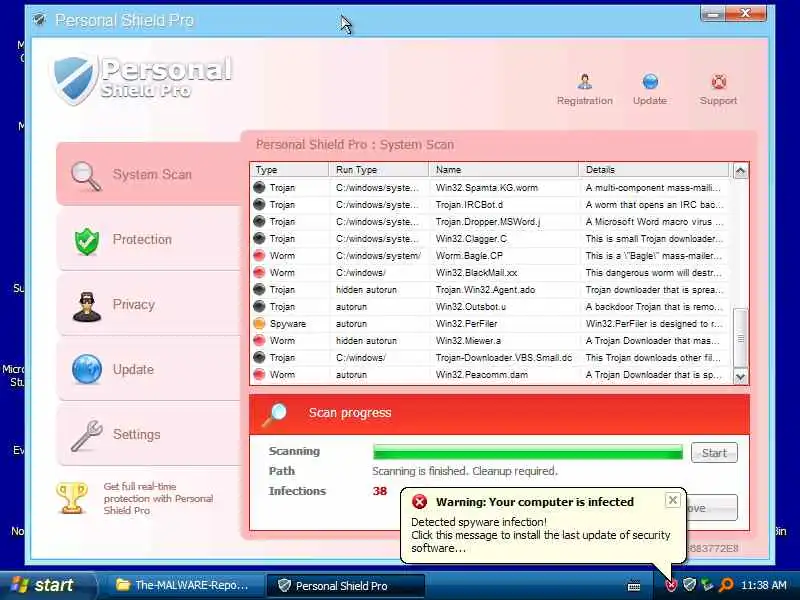Click the Update text in header
Screen dimensions: 800x600
click(650, 101)
